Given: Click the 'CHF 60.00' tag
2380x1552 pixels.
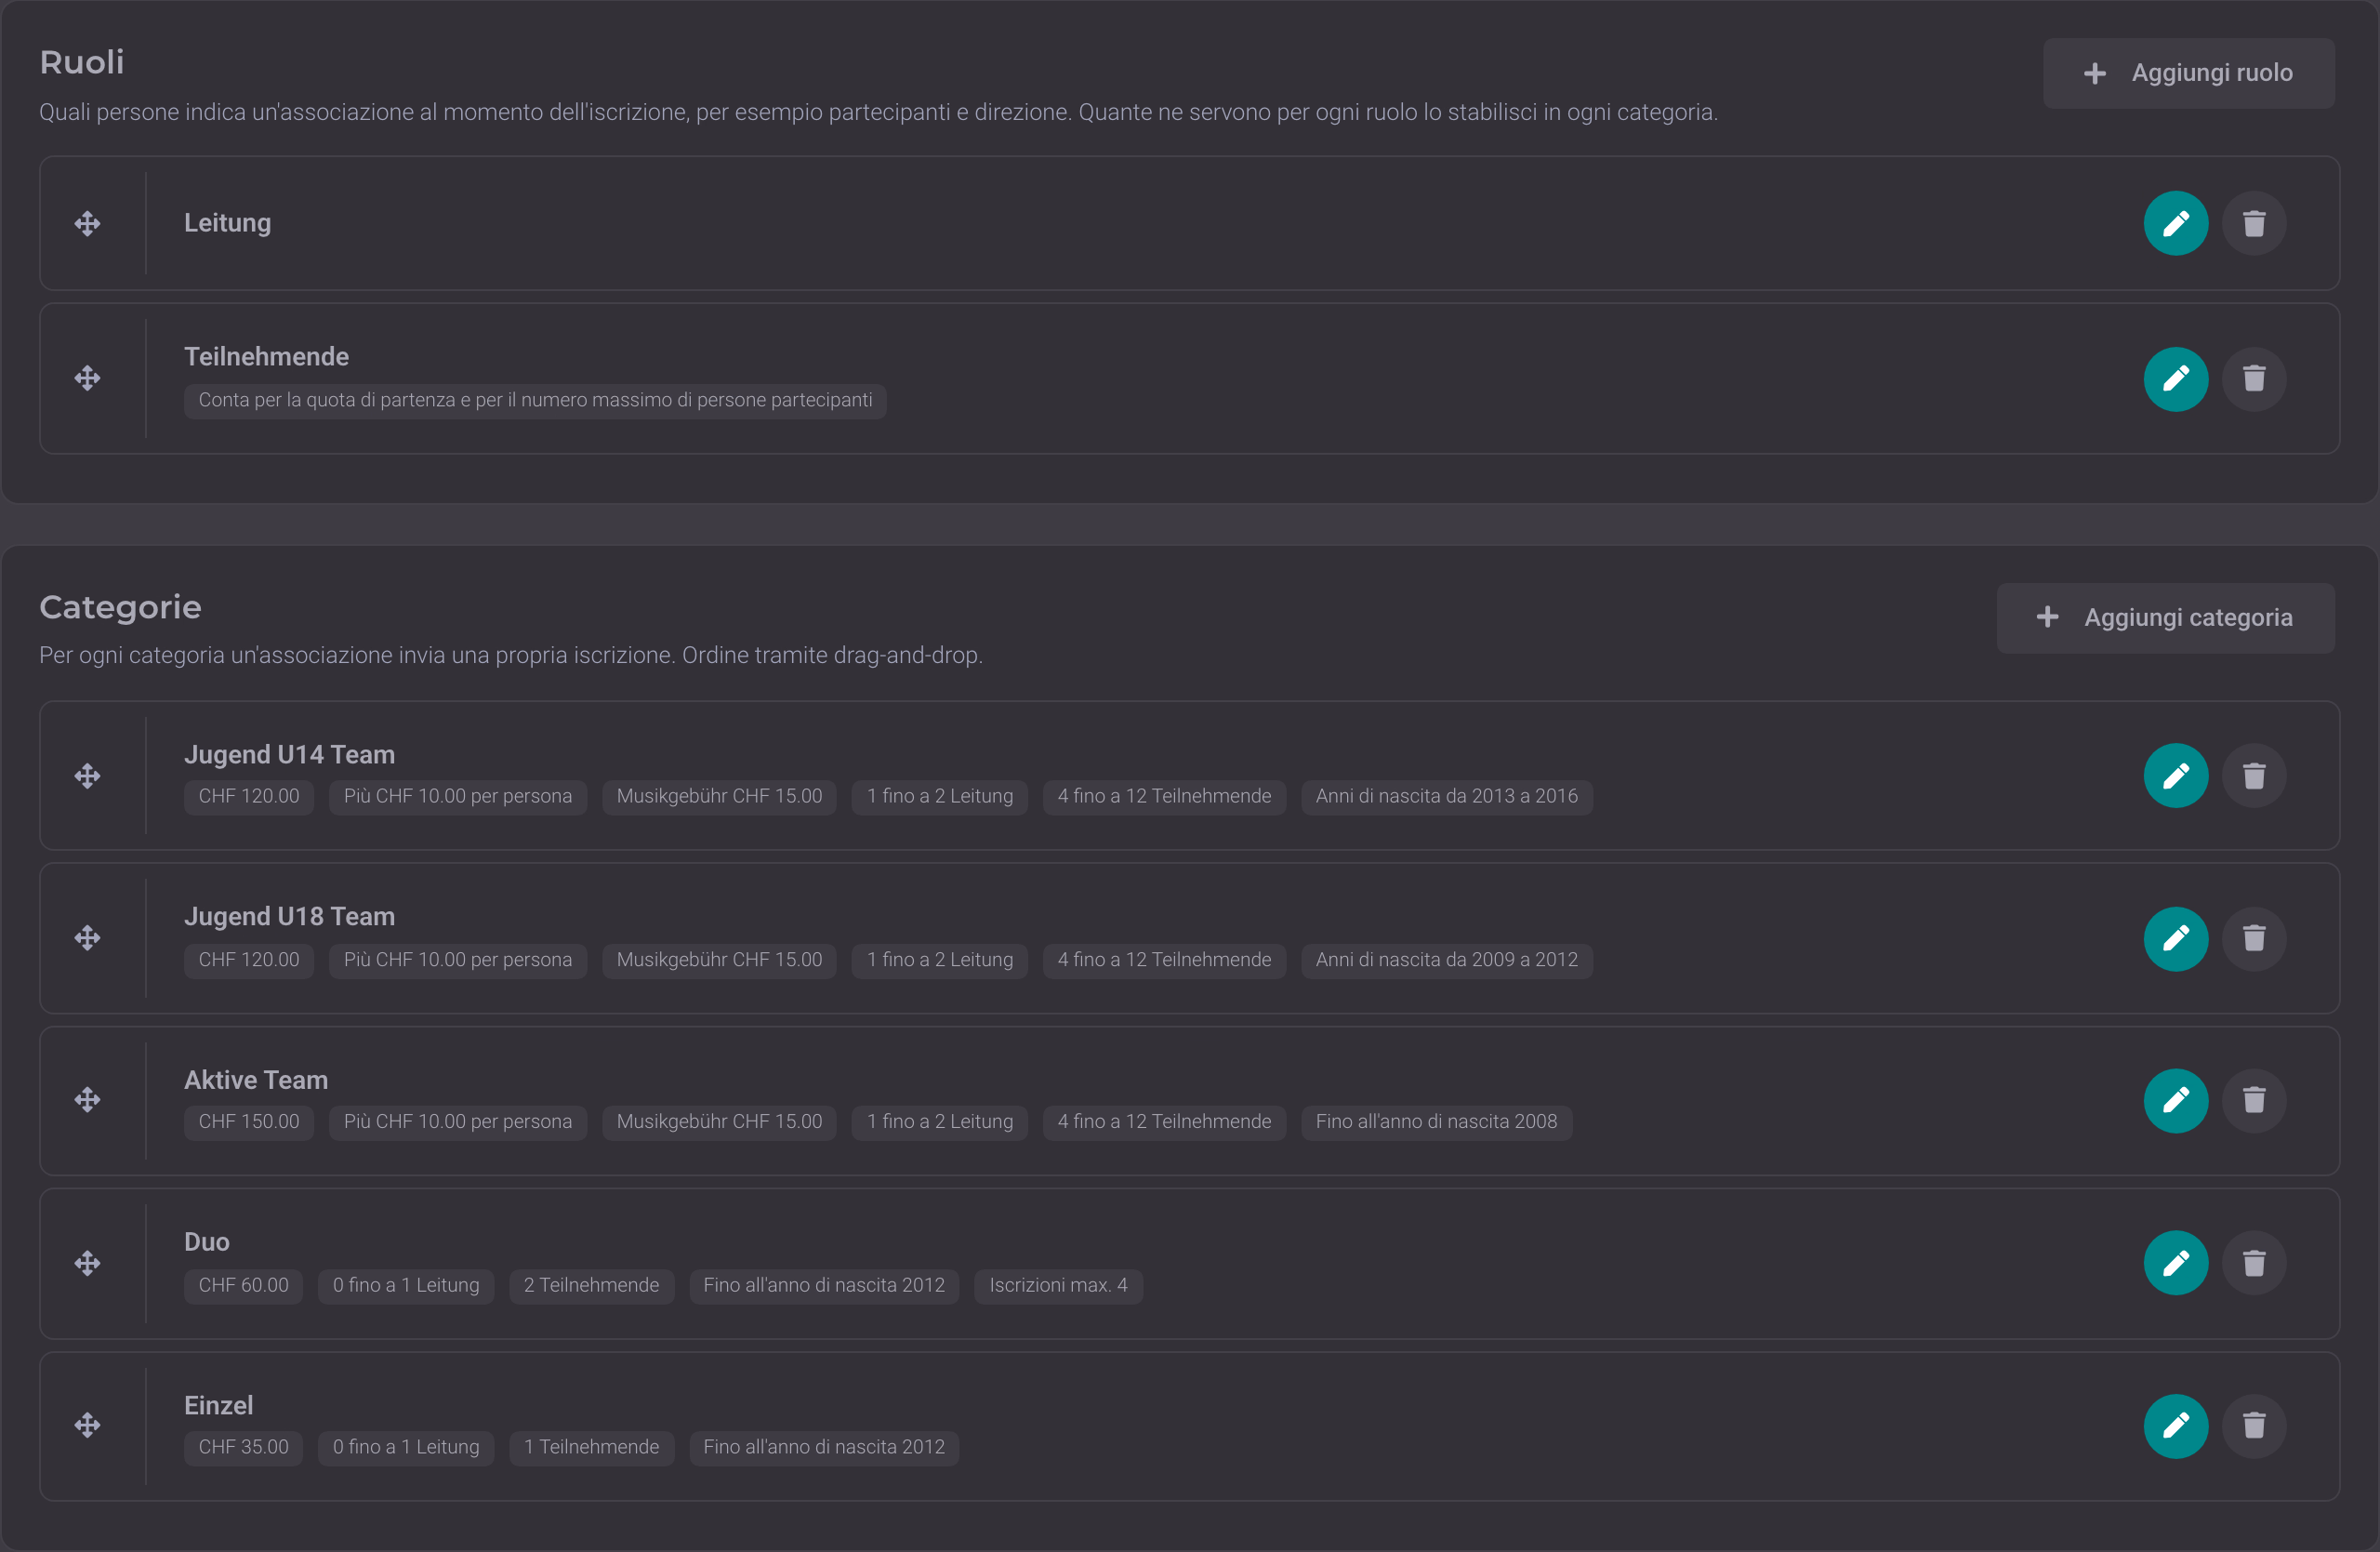Looking at the screenshot, I should tap(243, 1286).
